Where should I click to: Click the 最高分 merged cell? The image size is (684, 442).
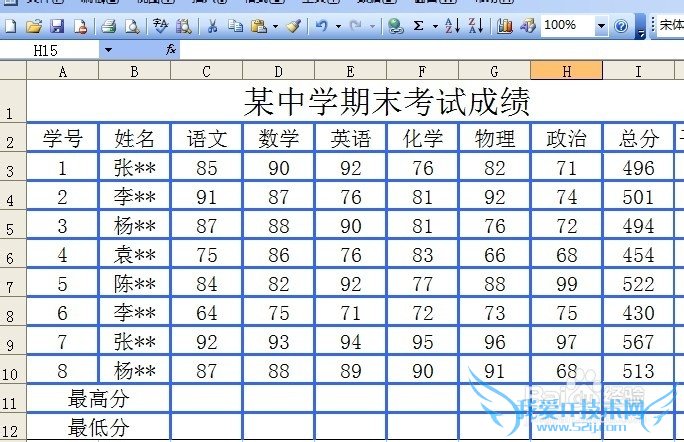(98, 398)
